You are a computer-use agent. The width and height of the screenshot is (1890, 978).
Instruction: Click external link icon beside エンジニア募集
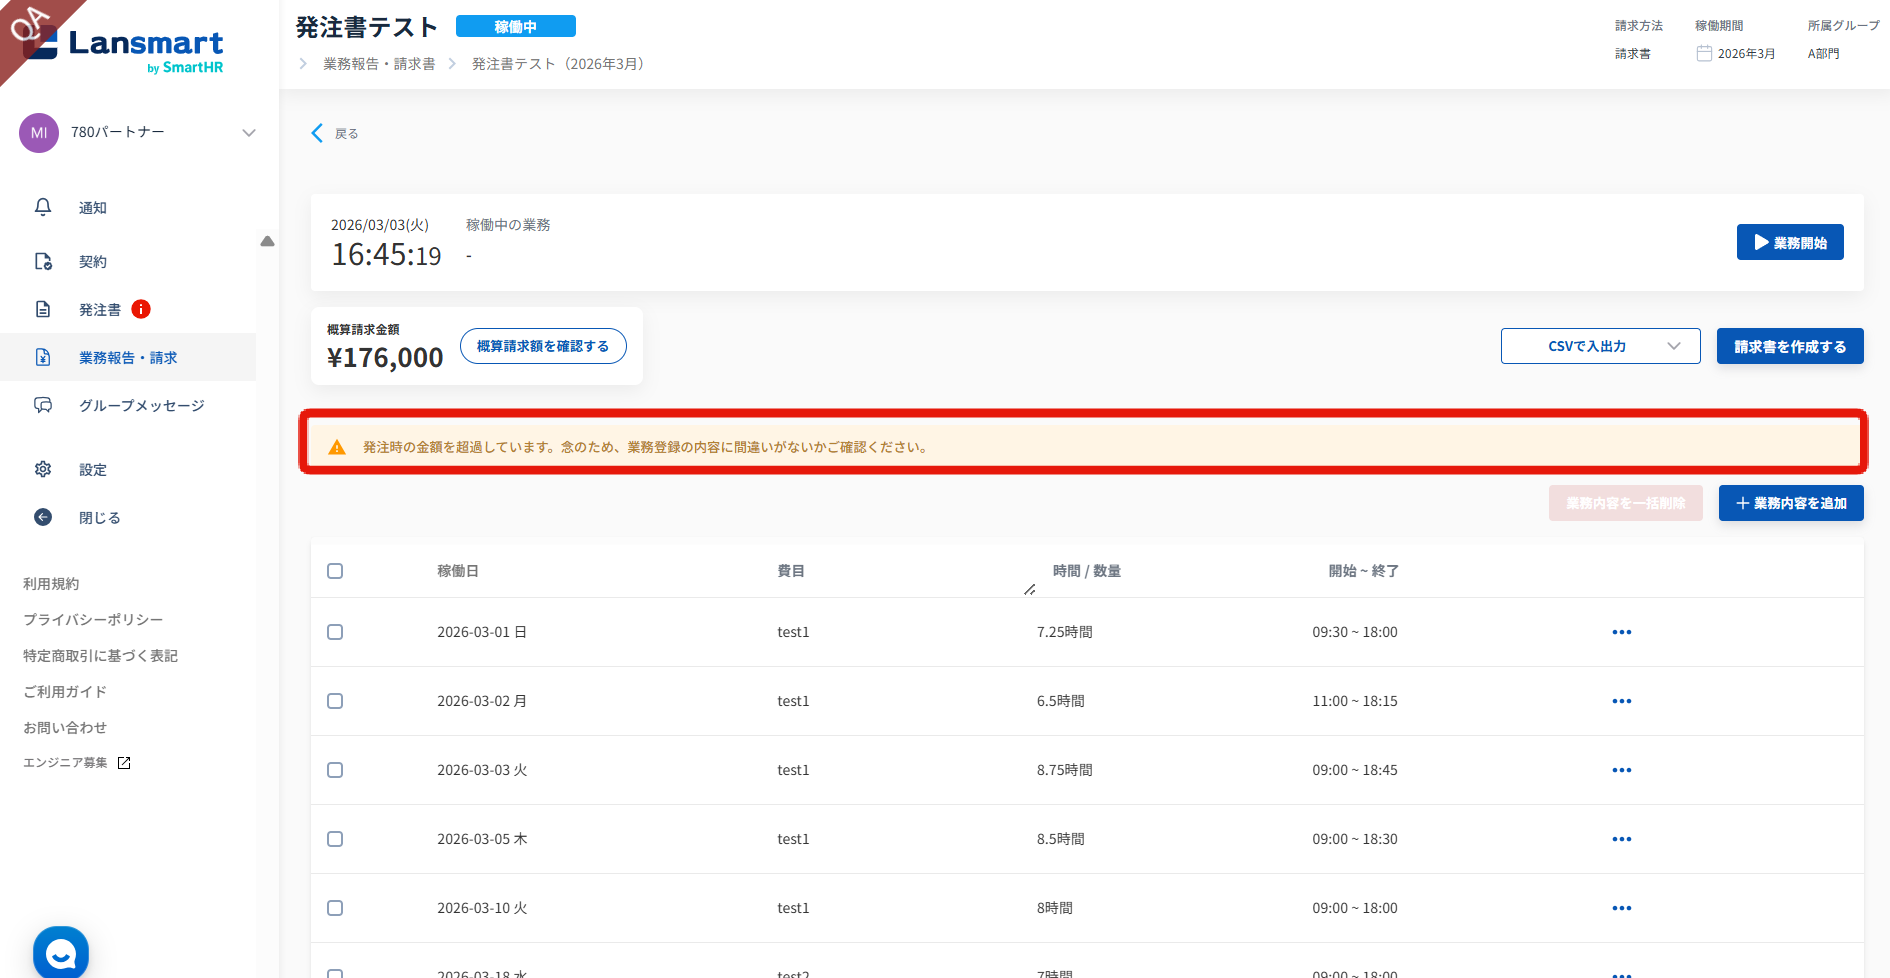coord(124,763)
